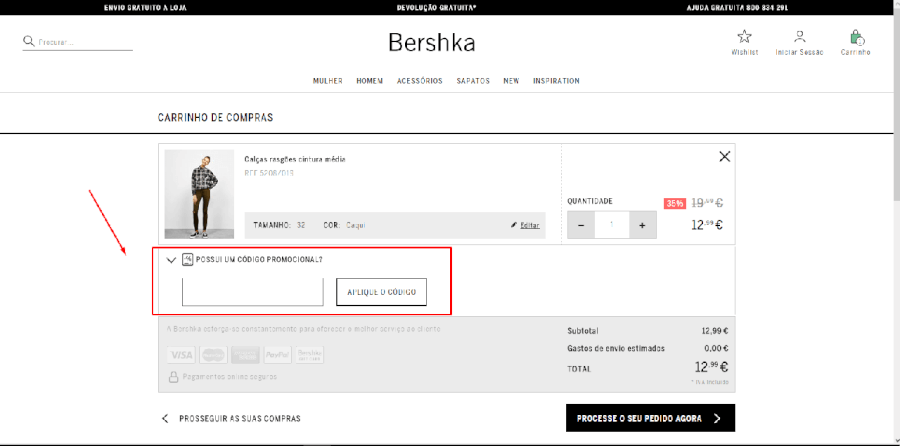Collapse the promotional code section chevron
Viewport: 900px width, 446px height.
click(170, 260)
